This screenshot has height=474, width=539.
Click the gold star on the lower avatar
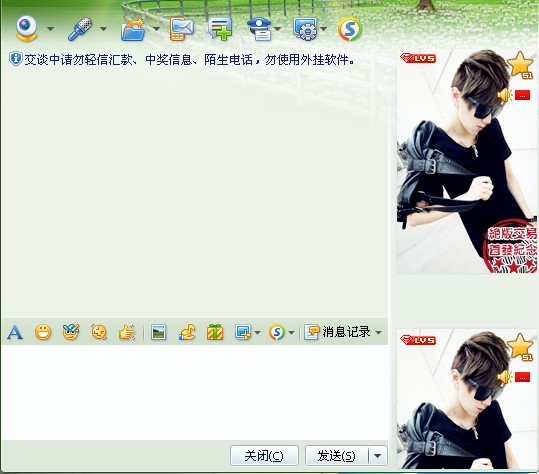tap(520, 347)
